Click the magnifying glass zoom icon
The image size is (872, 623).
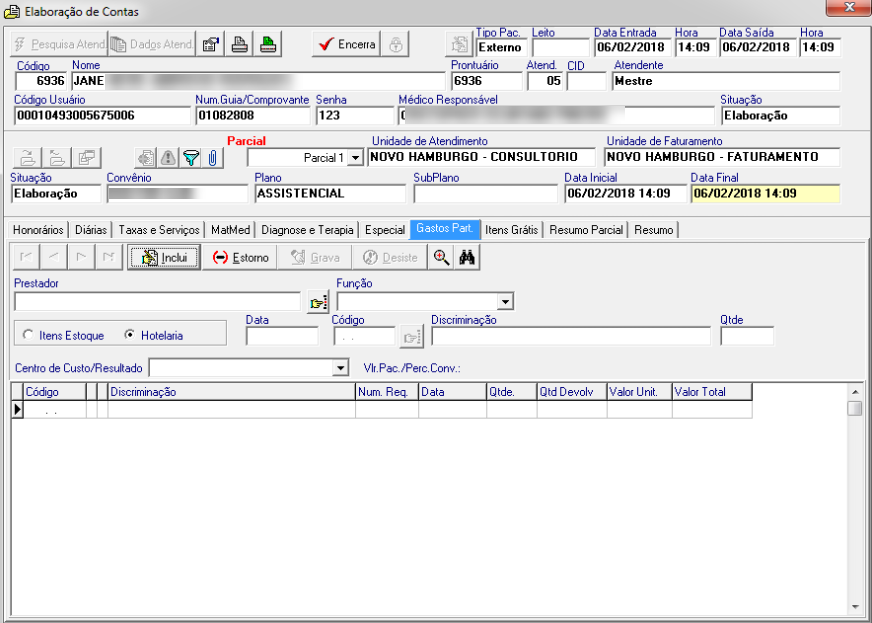pyautogui.click(x=442, y=257)
